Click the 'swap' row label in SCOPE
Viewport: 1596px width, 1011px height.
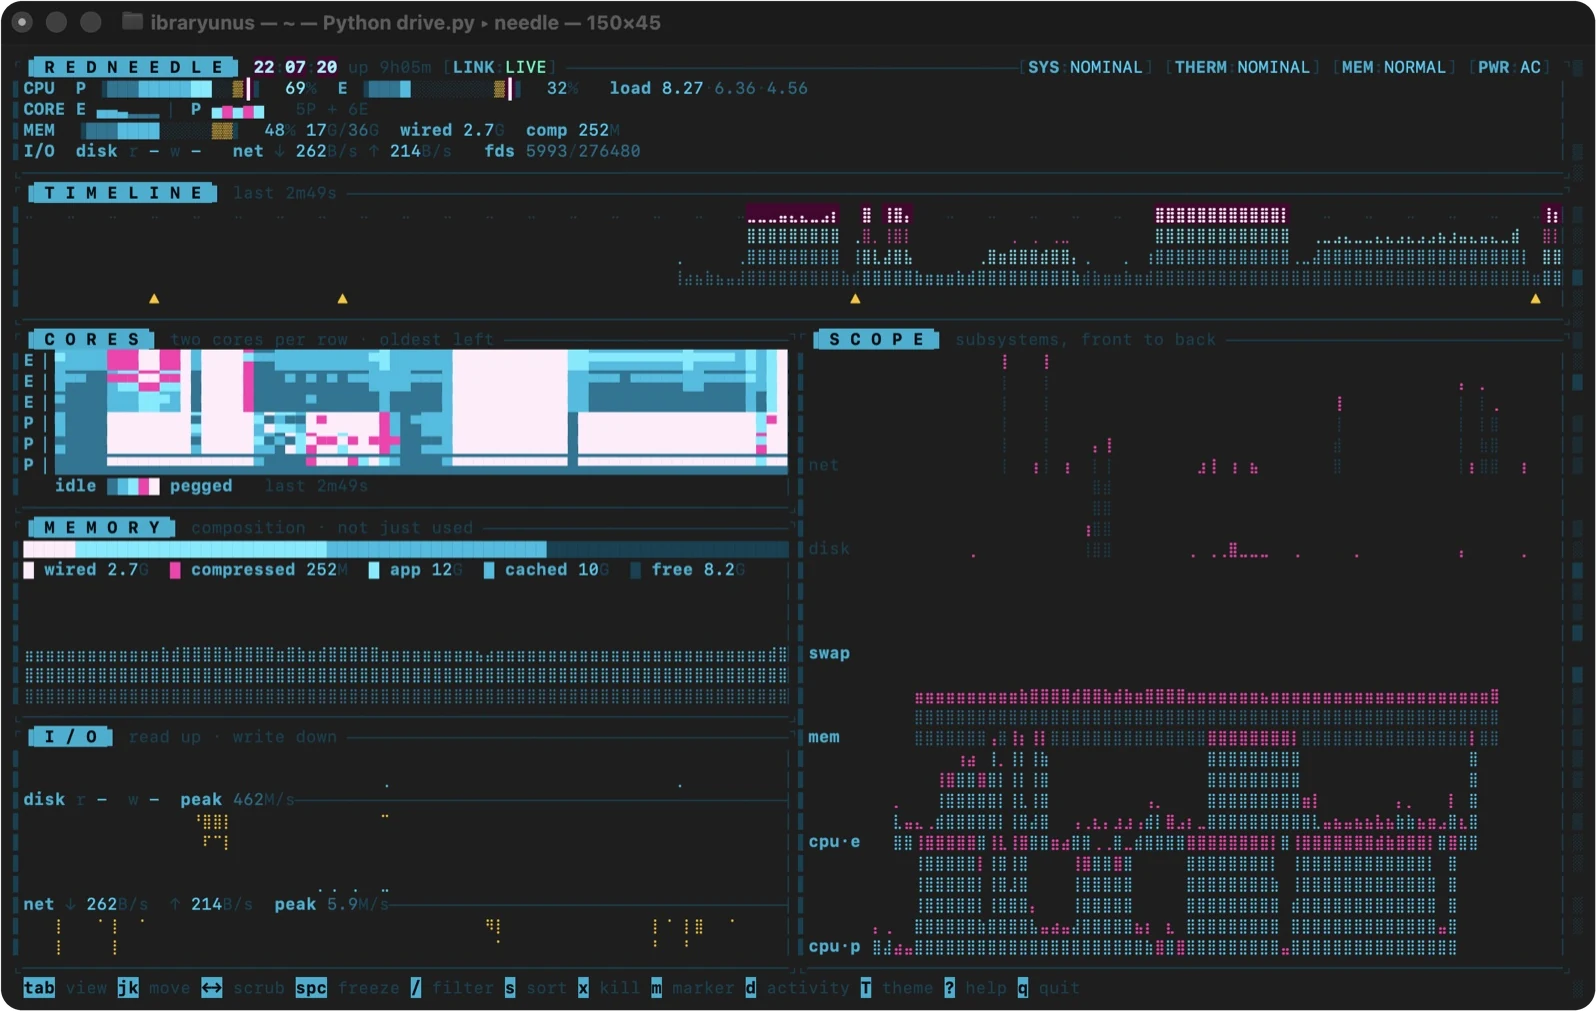829,653
